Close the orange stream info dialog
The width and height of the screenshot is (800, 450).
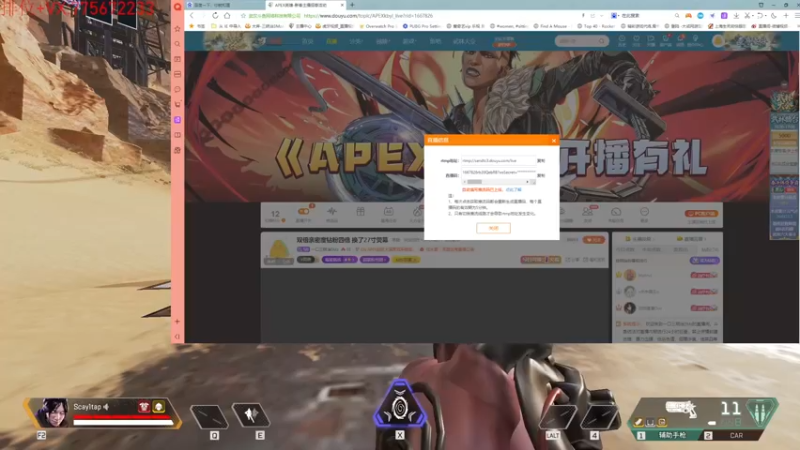pyautogui.click(x=554, y=140)
